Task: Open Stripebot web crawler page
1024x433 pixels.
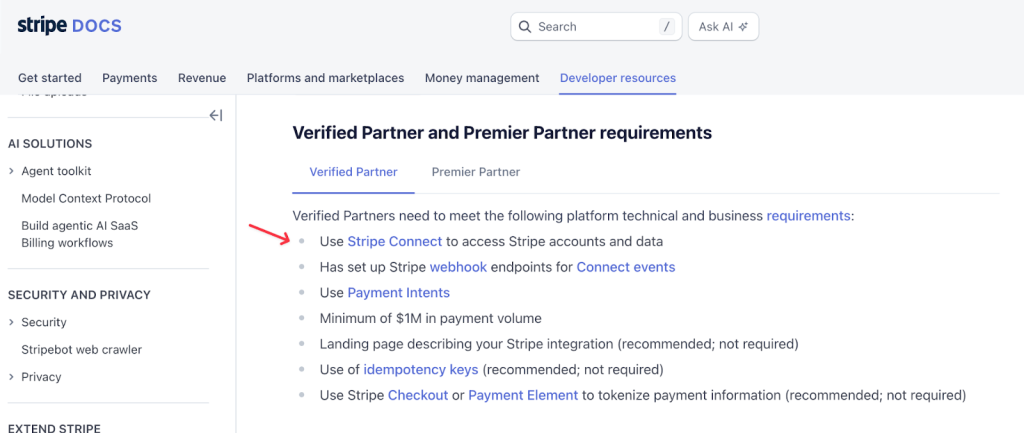Action: [x=81, y=350]
